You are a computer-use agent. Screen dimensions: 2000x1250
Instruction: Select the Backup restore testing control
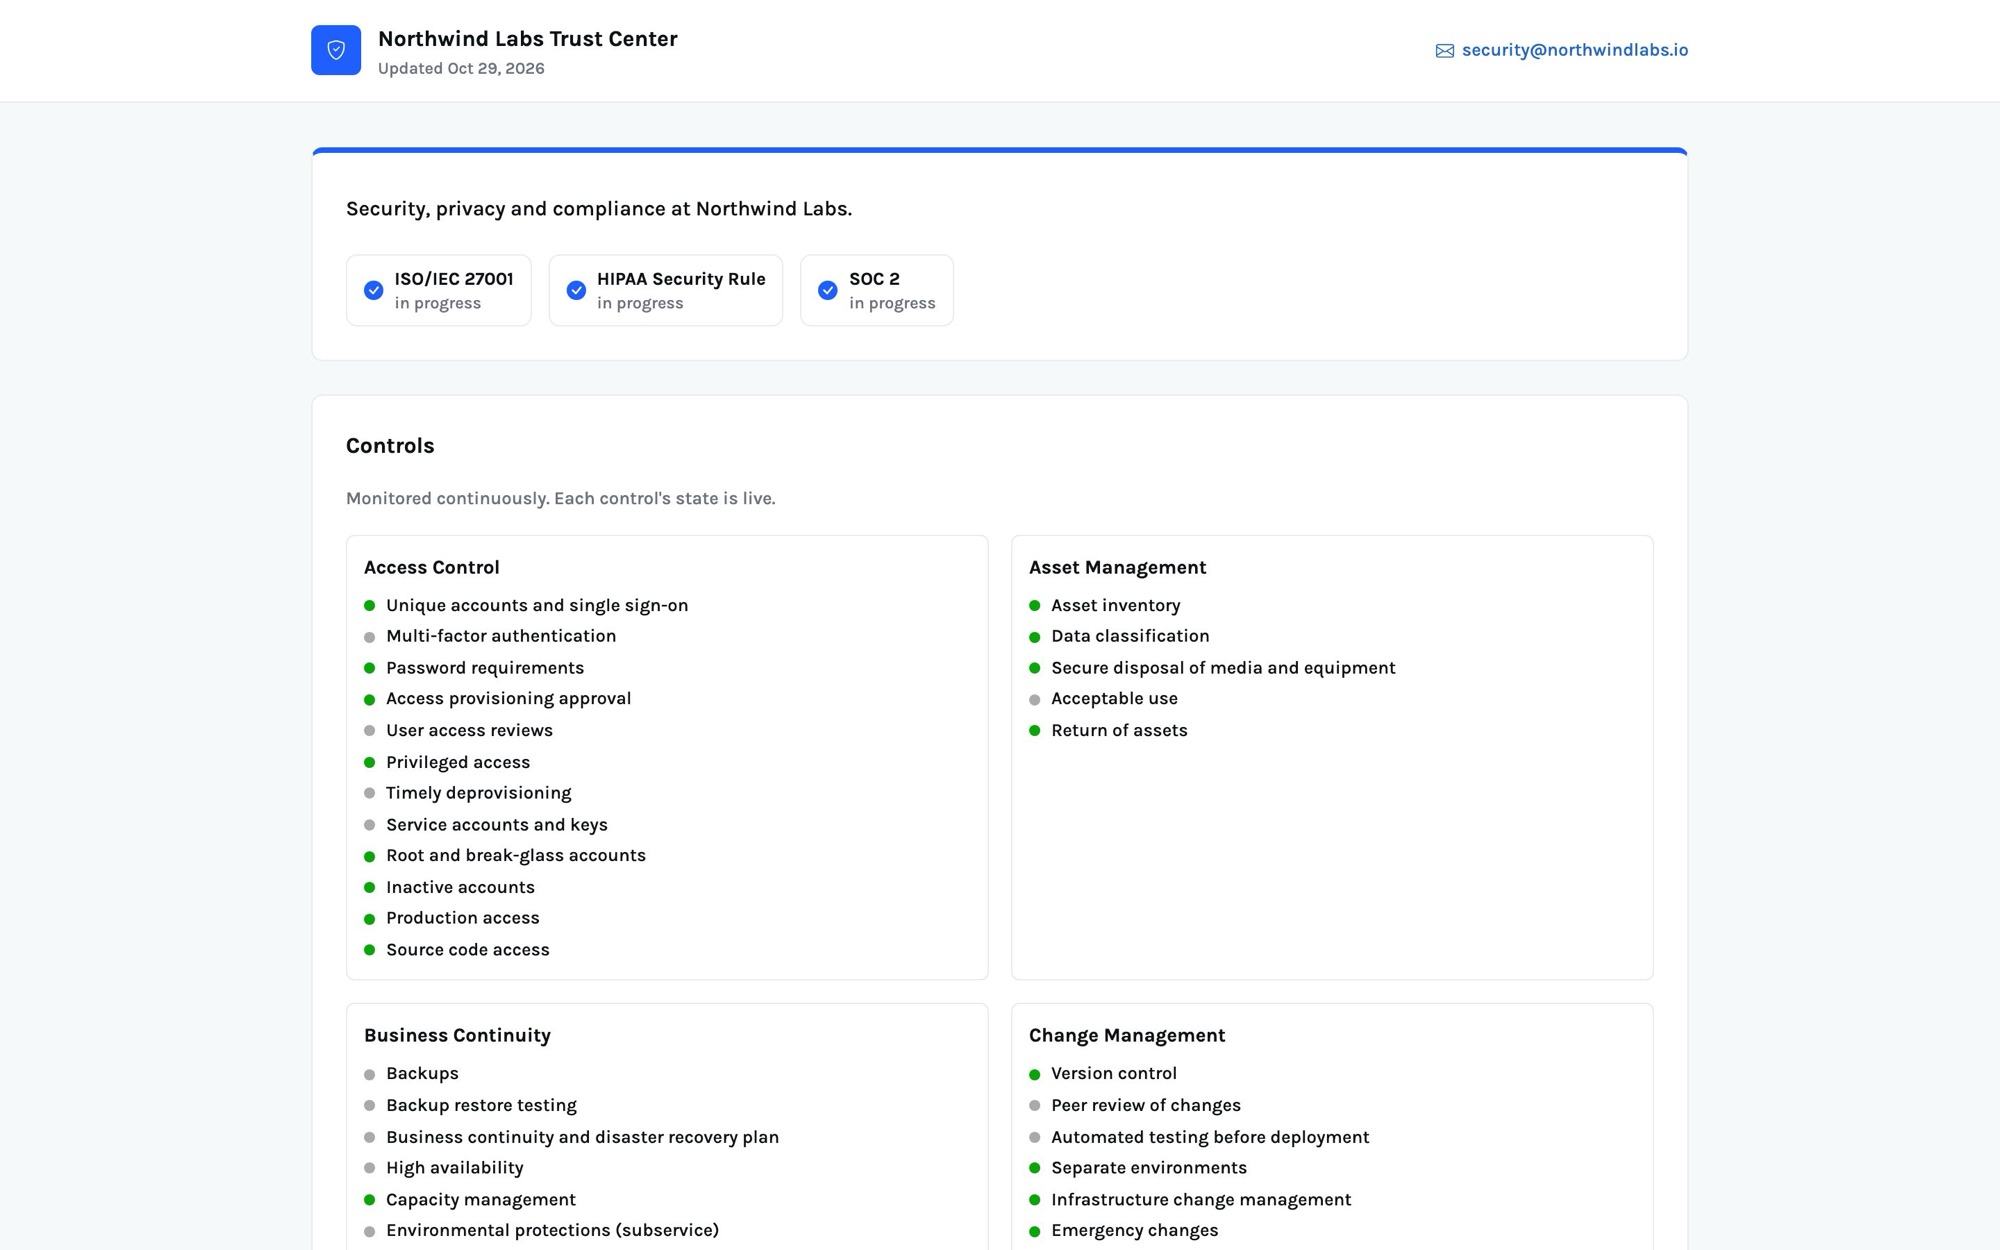point(481,1105)
